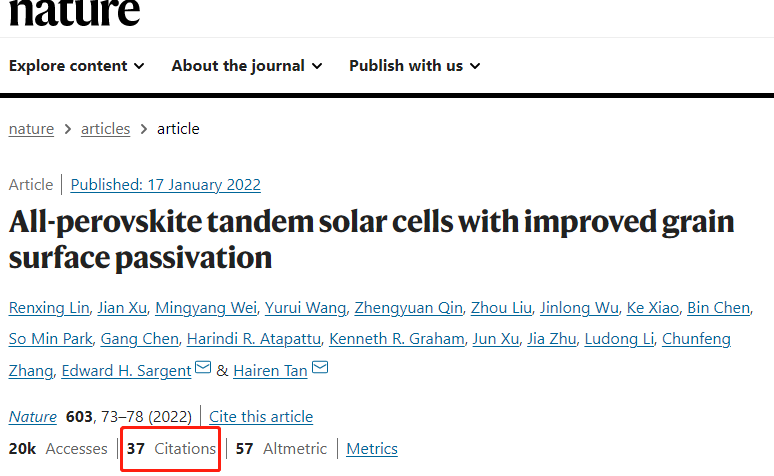This screenshot has height=476, width=774.
Task: Click the Hairen Tan author link
Action: click(270, 371)
